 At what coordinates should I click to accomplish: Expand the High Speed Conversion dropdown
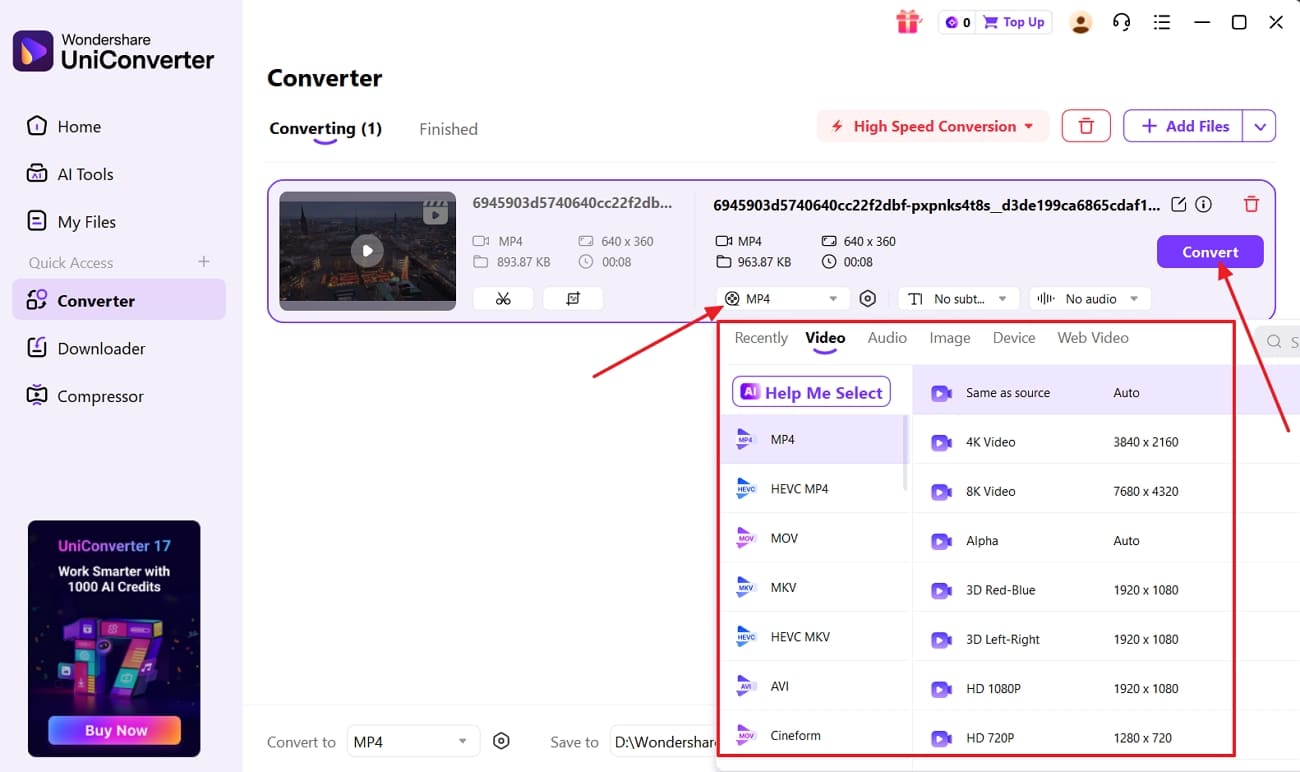click(933, 126)
